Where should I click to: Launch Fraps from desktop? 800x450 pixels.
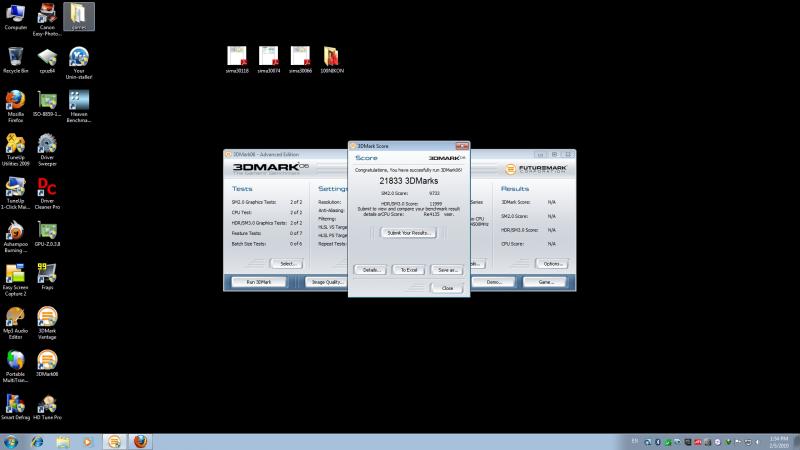(47, 277)
